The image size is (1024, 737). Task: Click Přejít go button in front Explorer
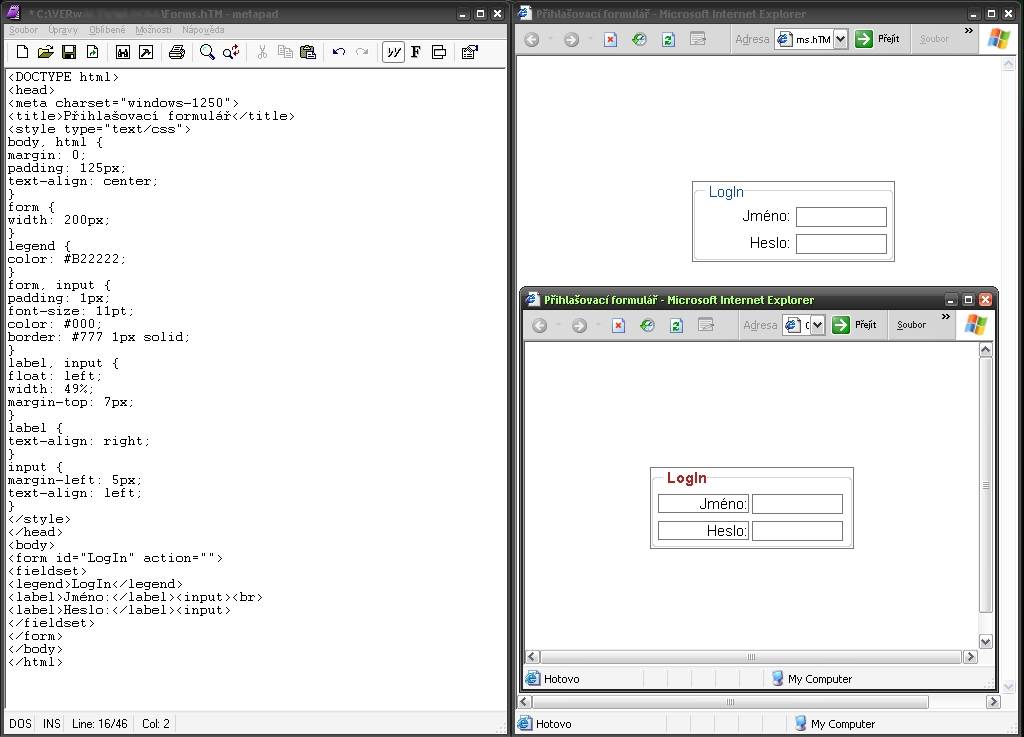[854, 324]
